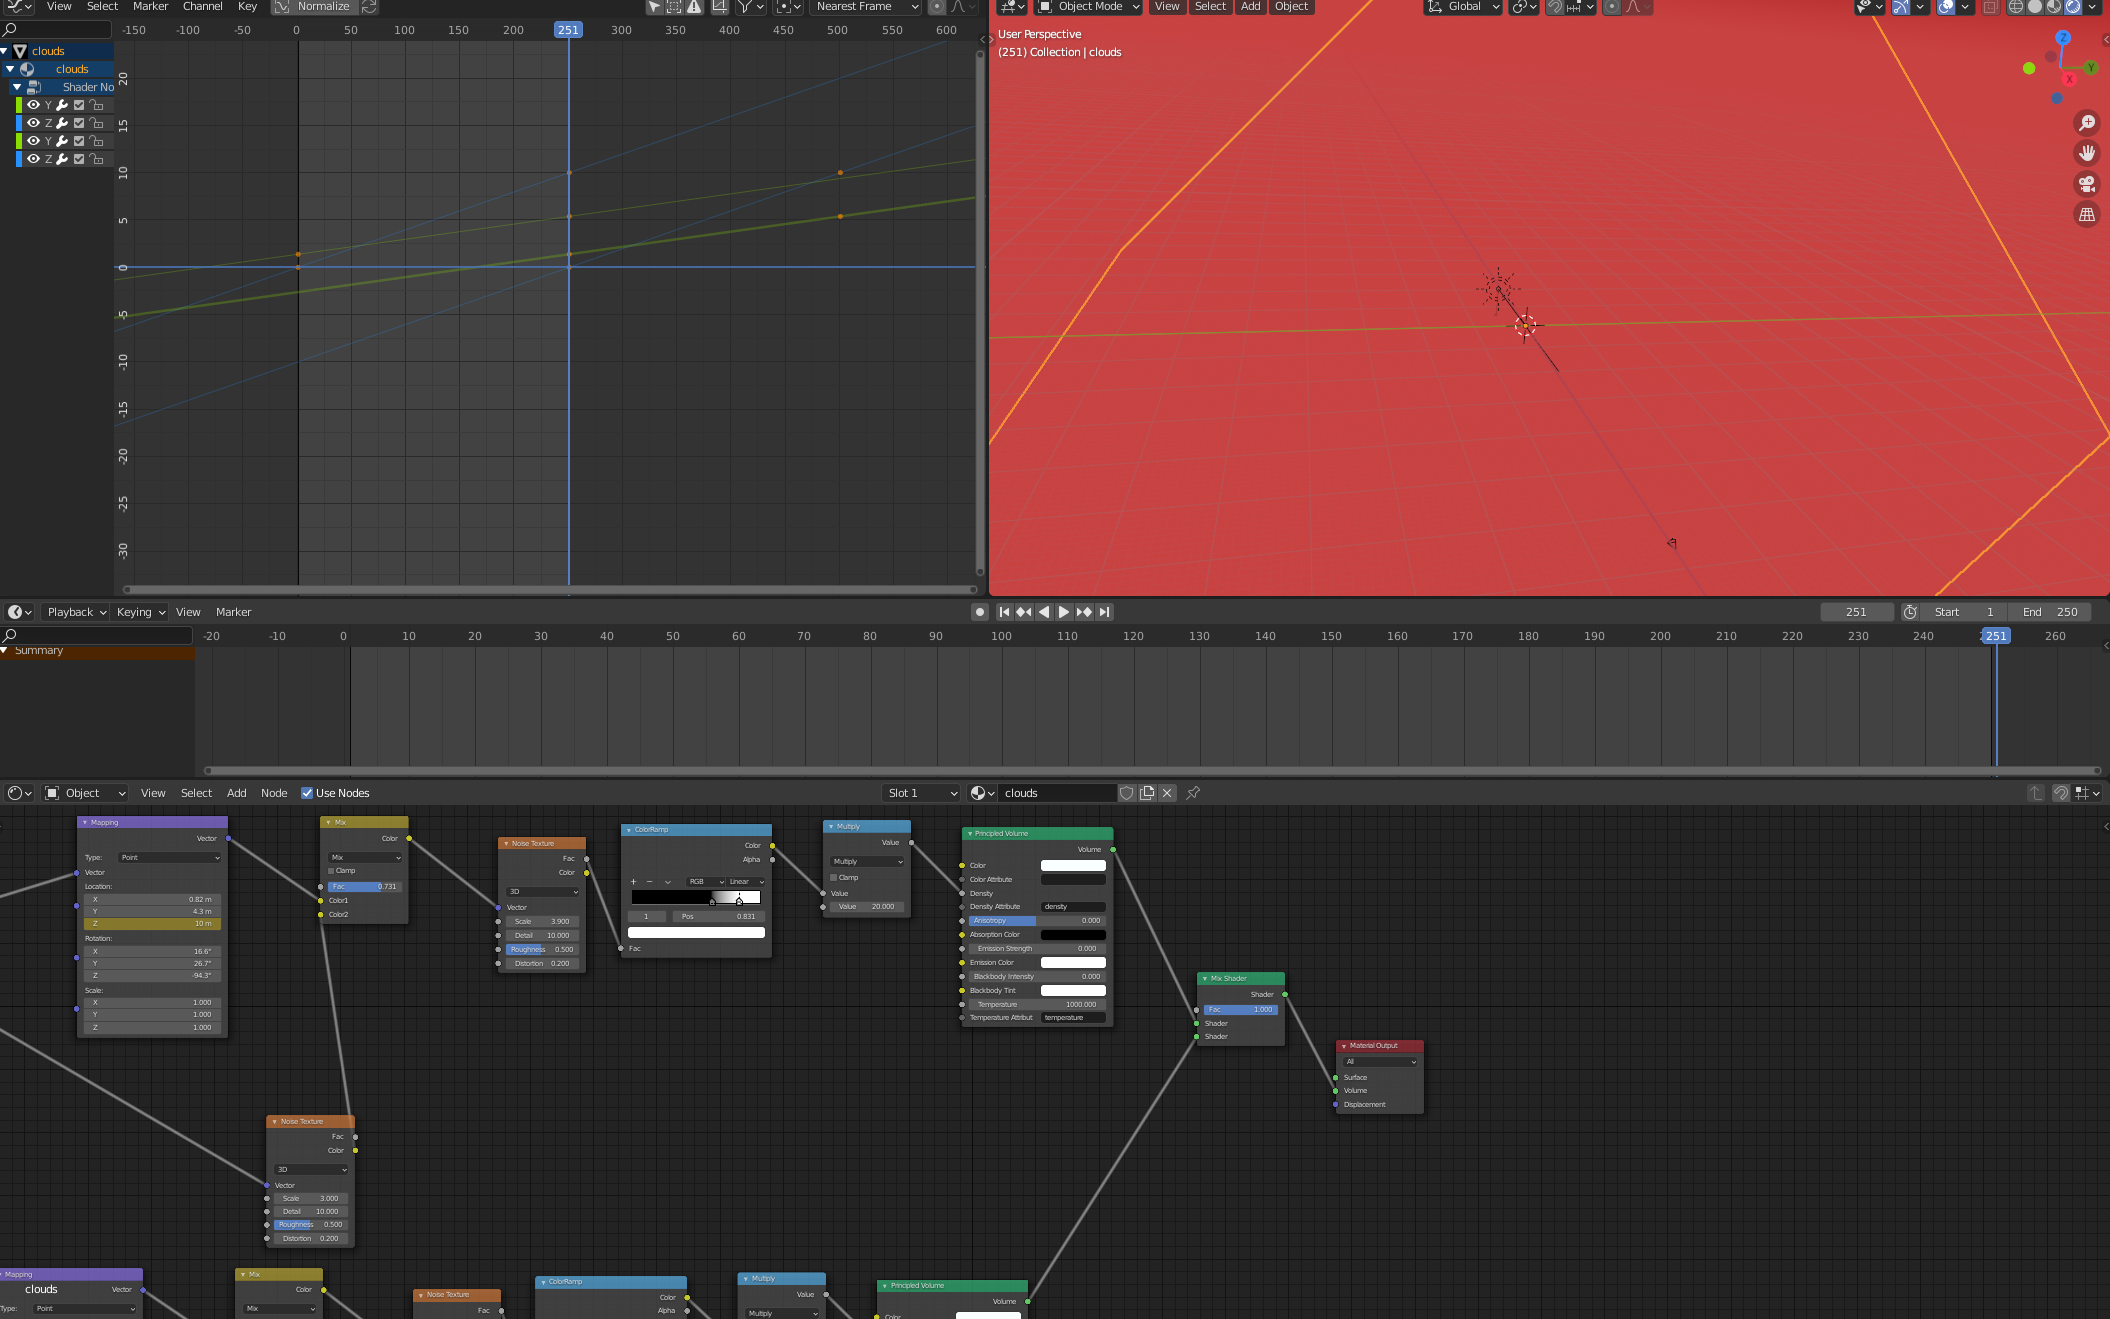Click the Normalize button in graph editor

coord(322,7)
